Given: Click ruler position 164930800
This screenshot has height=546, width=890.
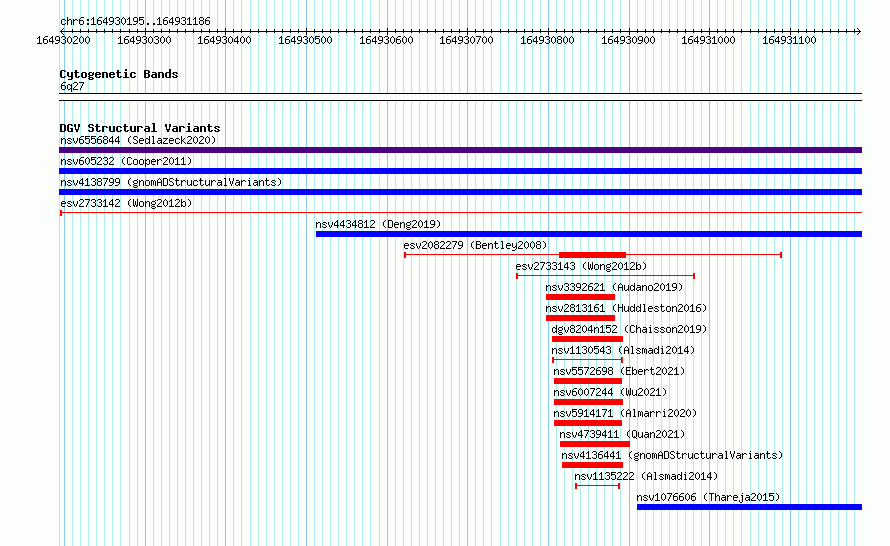Looking at the screenshot, I should click(547, 40).
